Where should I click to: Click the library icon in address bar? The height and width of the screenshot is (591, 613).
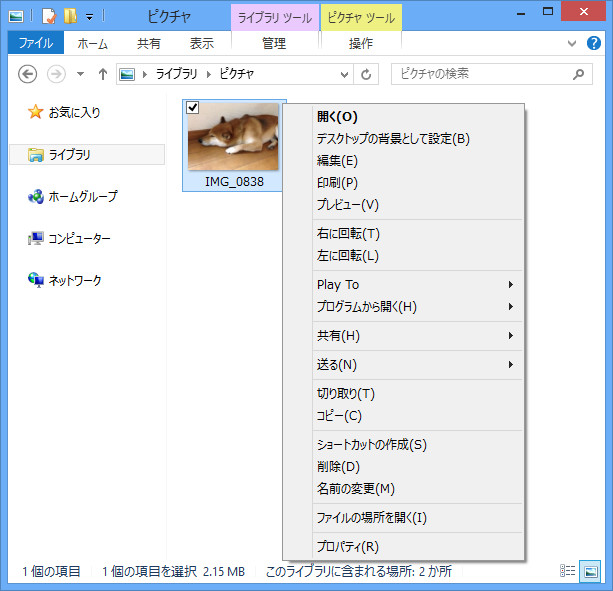[127, 74]
